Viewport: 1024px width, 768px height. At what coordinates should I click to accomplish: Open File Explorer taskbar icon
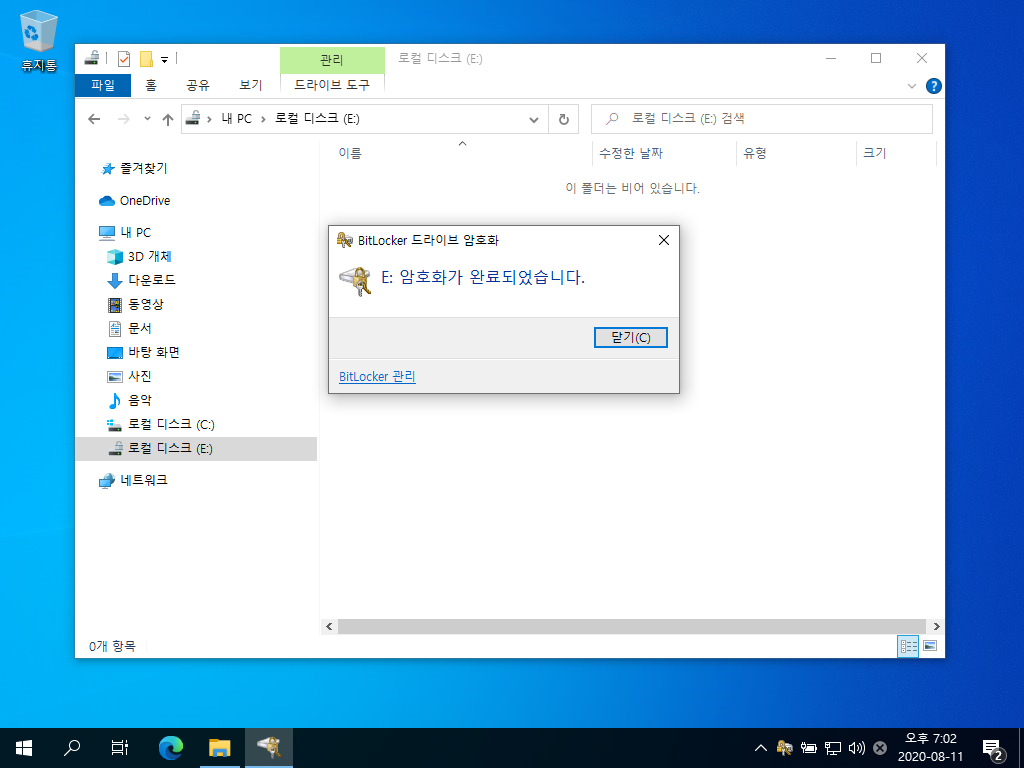tap(220, 748)
